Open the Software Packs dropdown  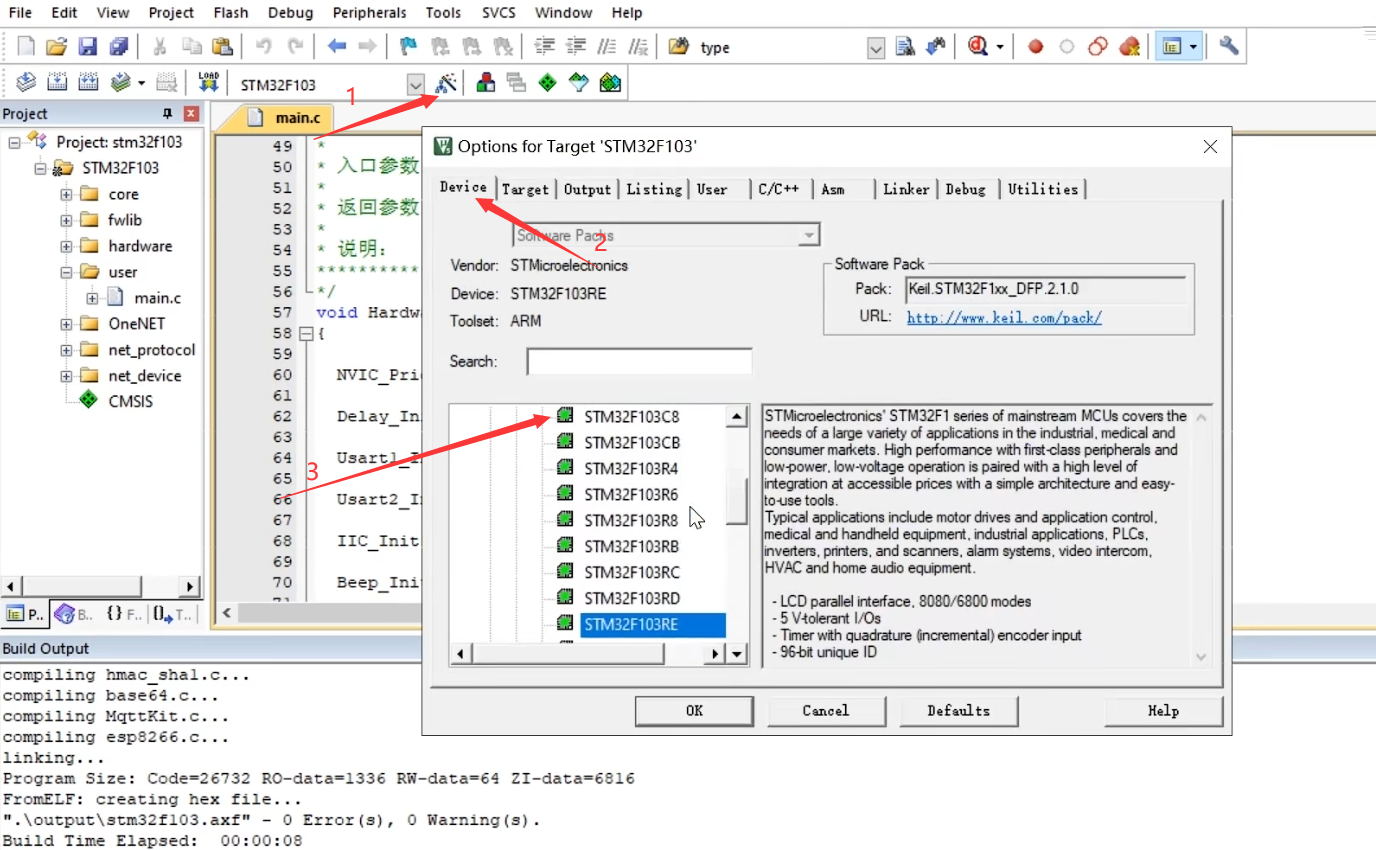click(x=808, y=234)
